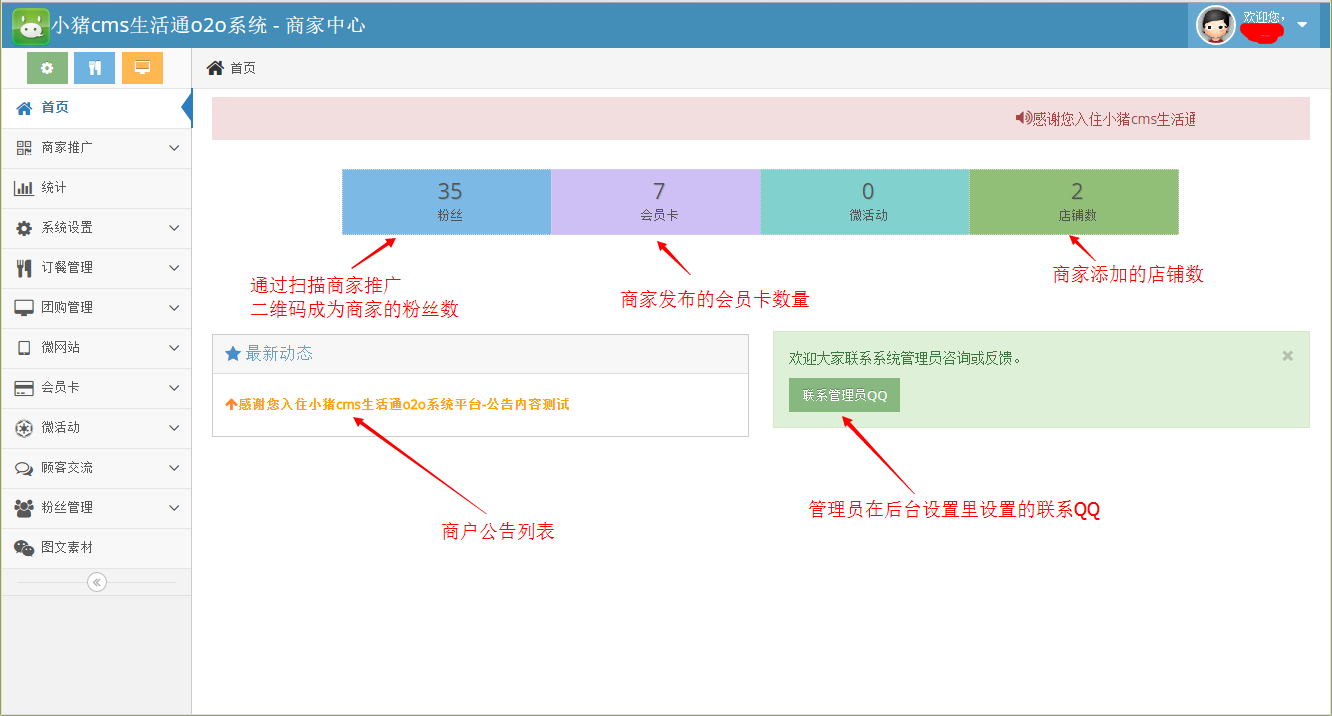Click the green gear shortcut button
The image size is (1332, 716).
(47, 68)
